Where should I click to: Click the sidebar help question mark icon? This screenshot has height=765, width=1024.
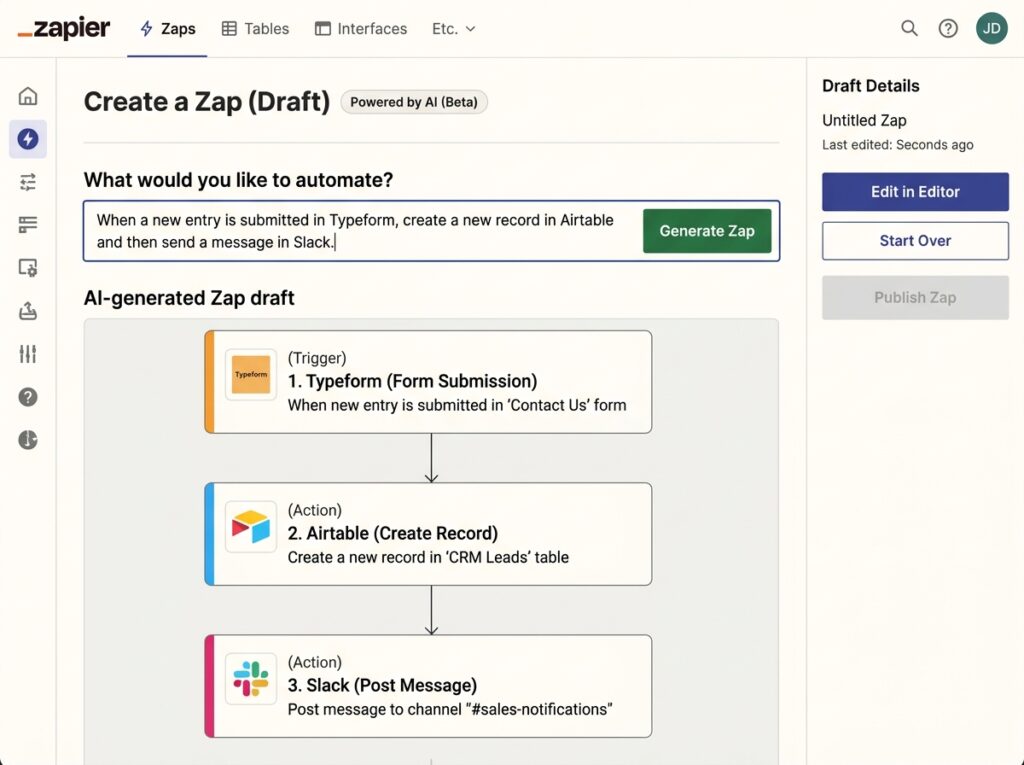click(x=27, y=397)
